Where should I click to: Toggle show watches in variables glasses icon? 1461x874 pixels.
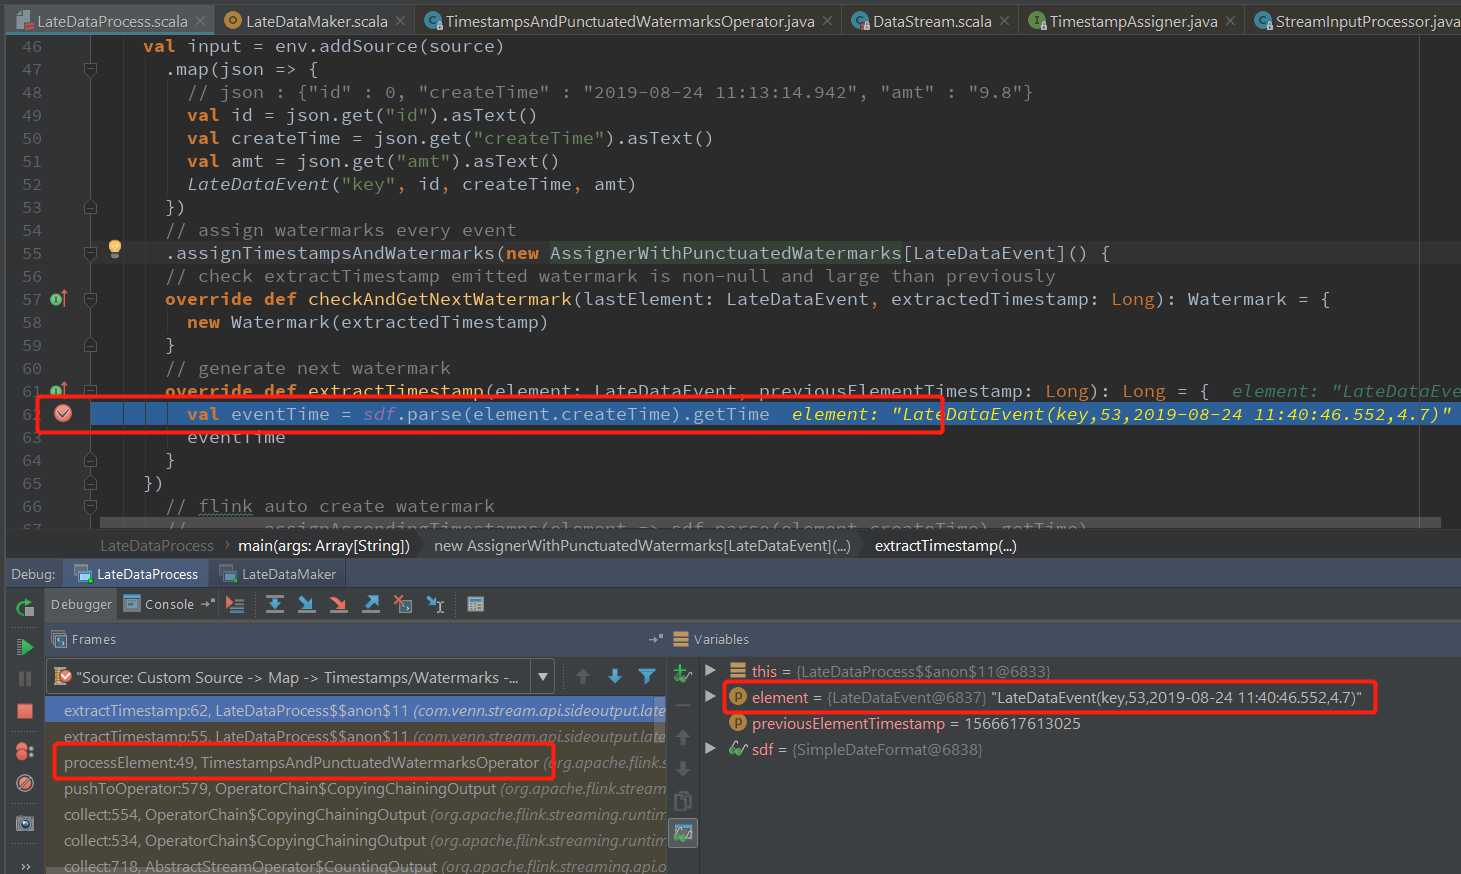tap(683, 833)
